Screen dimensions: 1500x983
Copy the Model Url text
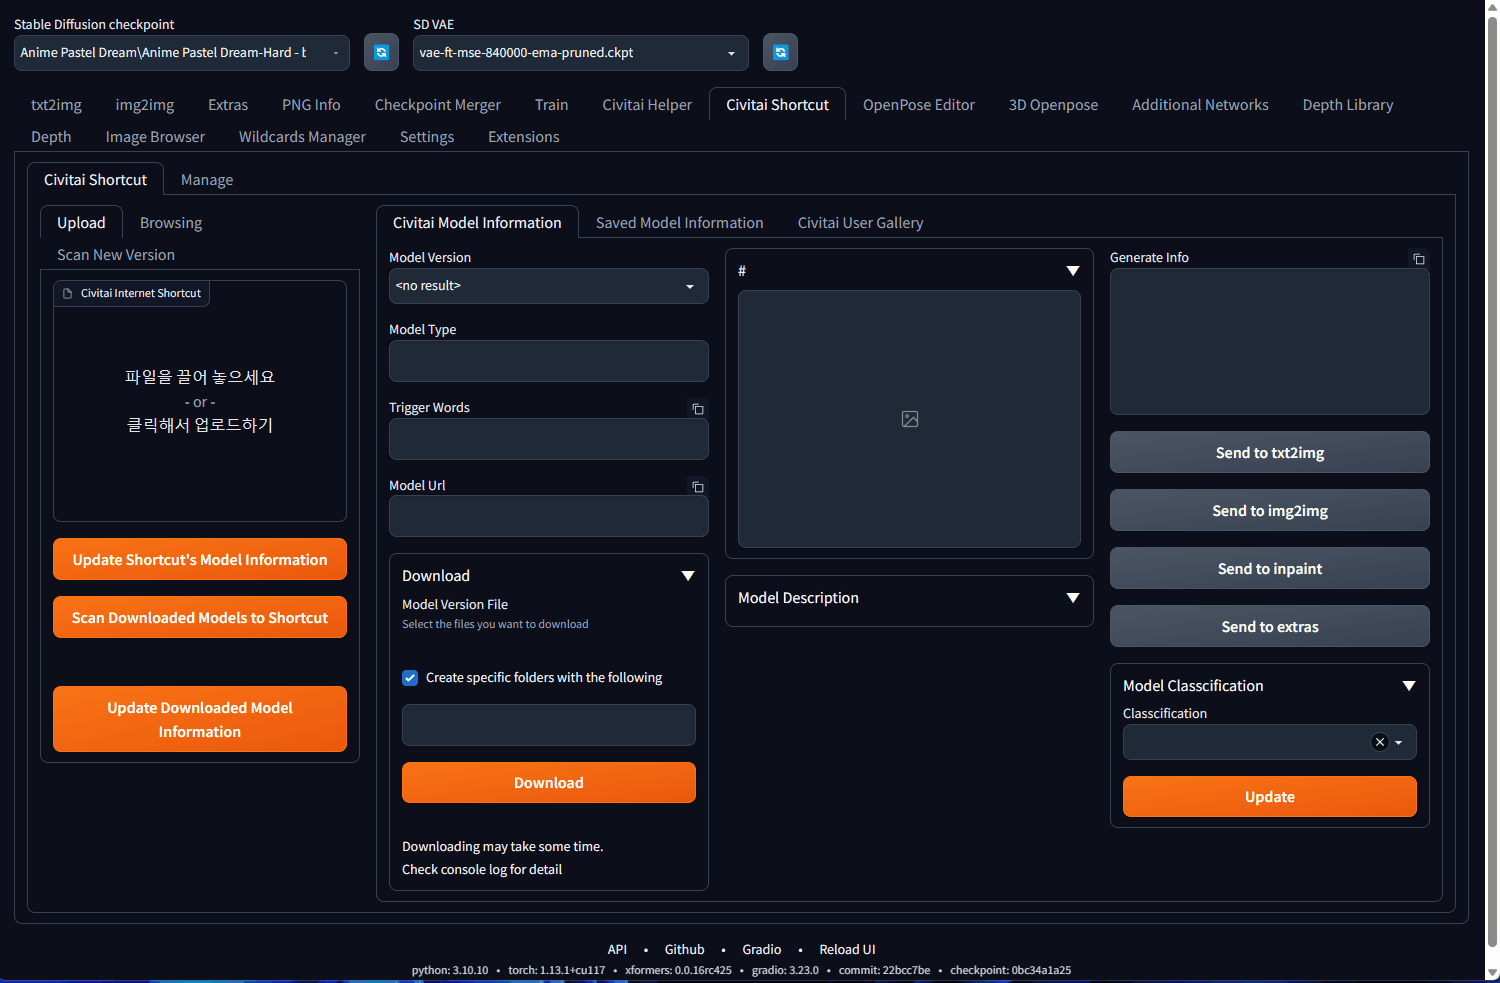[x=698, y=487]
